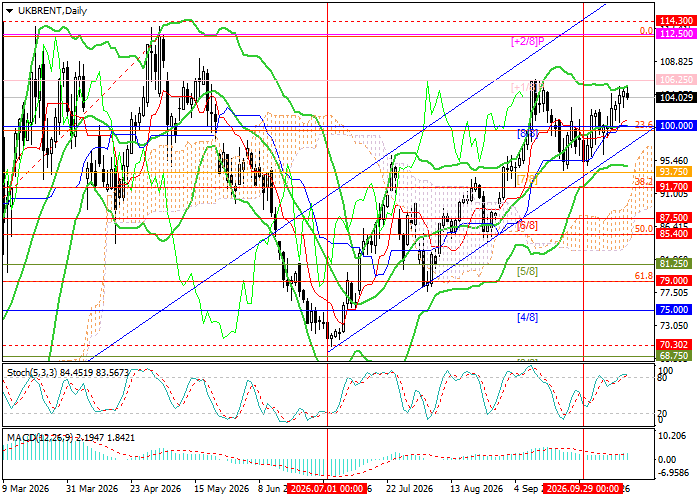Select the 87.500 red price label

click(x=674, y=217)
